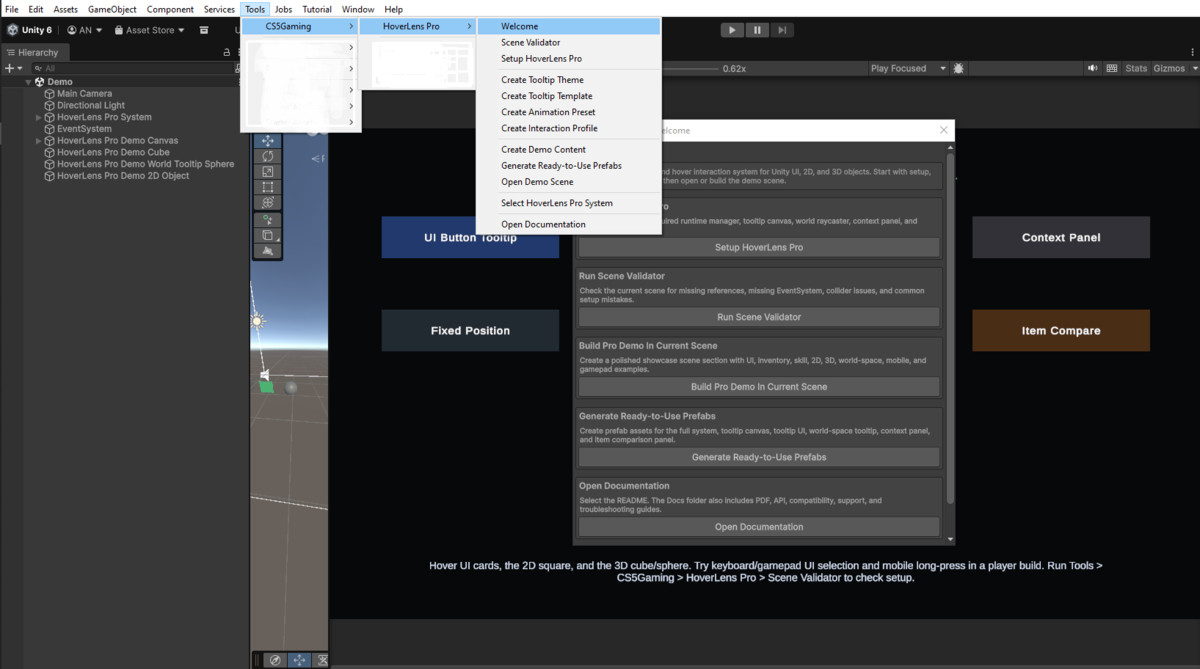1200x669 pixels.
Task: Choose Scene Validator menu entry
Action: 568,42
